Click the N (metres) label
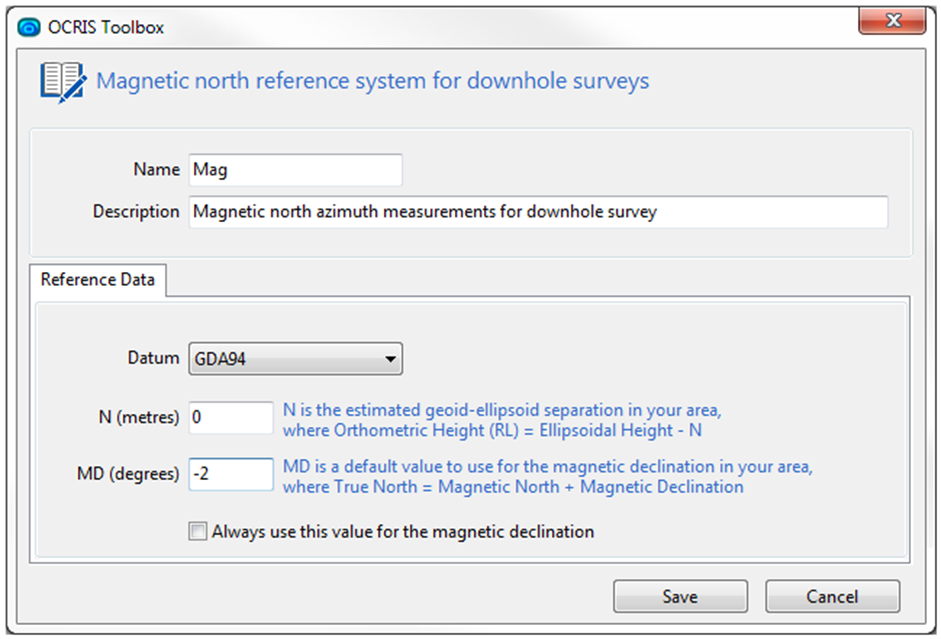The height and width of the screenshot is (639, 941). click(x=139, y=417)
